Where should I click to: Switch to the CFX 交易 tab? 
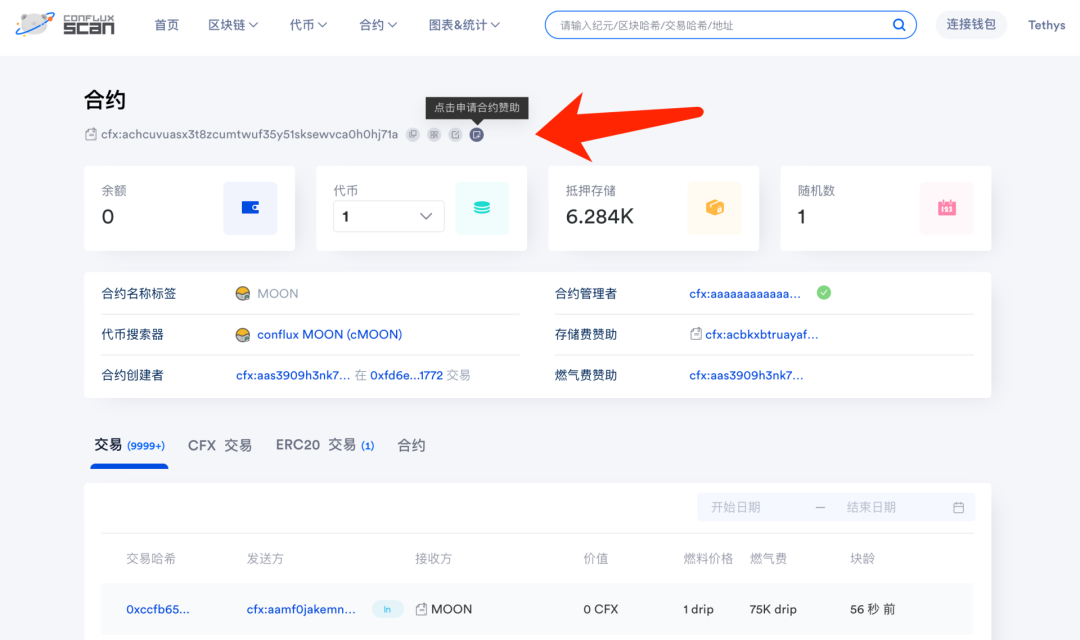point(220,445)
